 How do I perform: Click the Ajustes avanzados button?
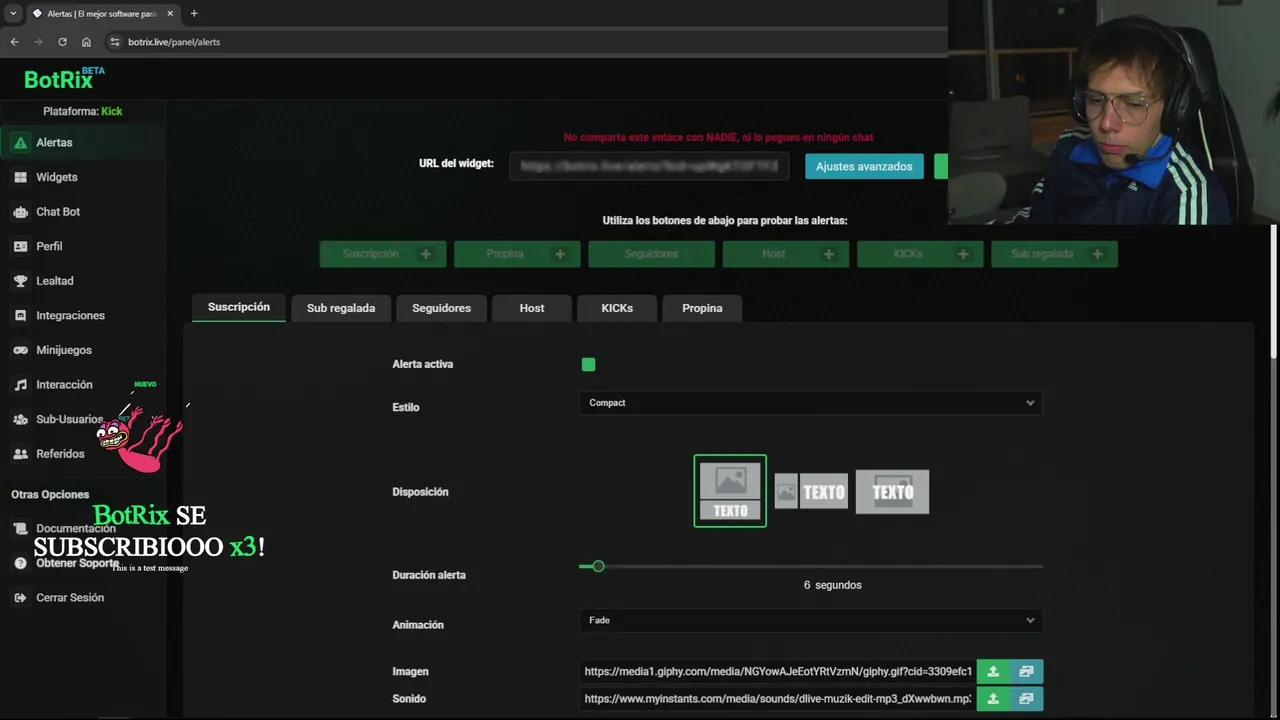click(x=864, y=166)
